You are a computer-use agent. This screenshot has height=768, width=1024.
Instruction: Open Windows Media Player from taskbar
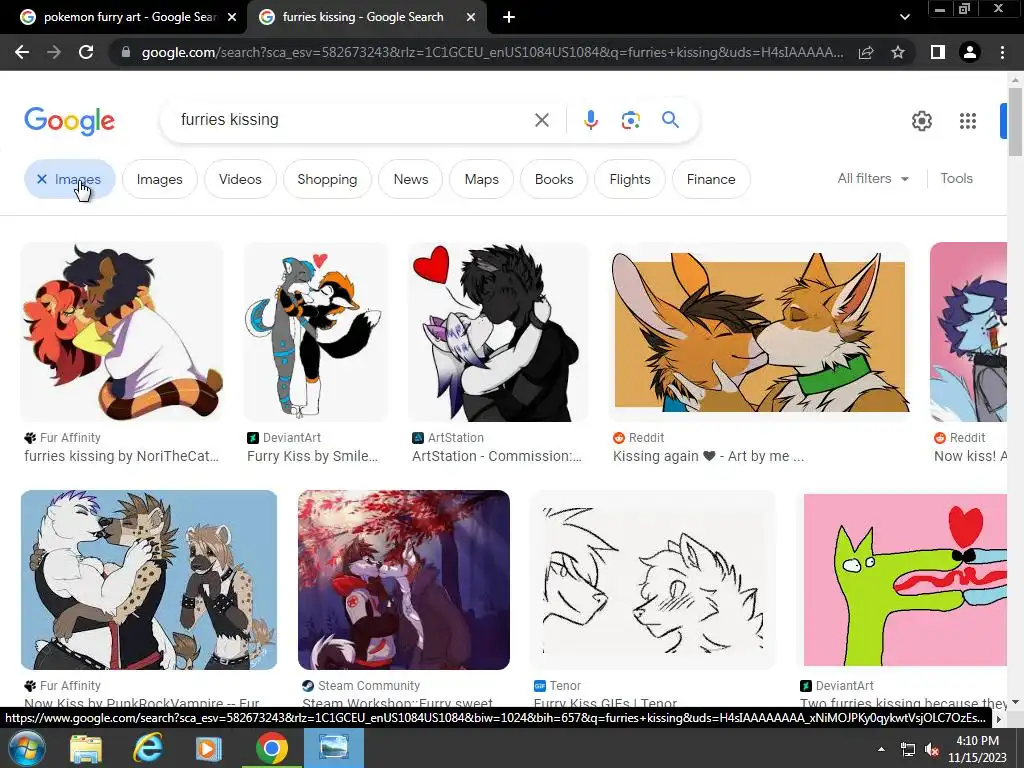(x=208, y=748)
